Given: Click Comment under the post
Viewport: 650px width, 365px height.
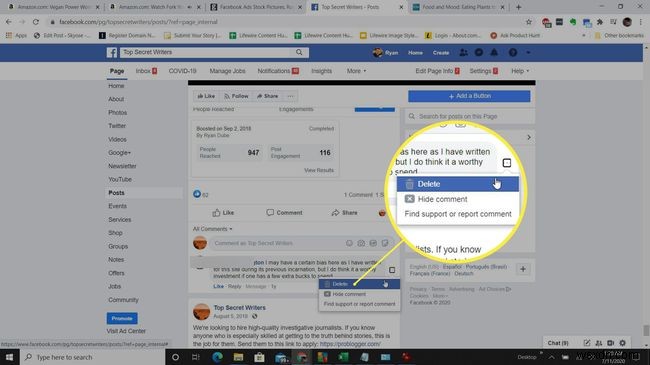Looking at the screenshot, I should 284,213.
